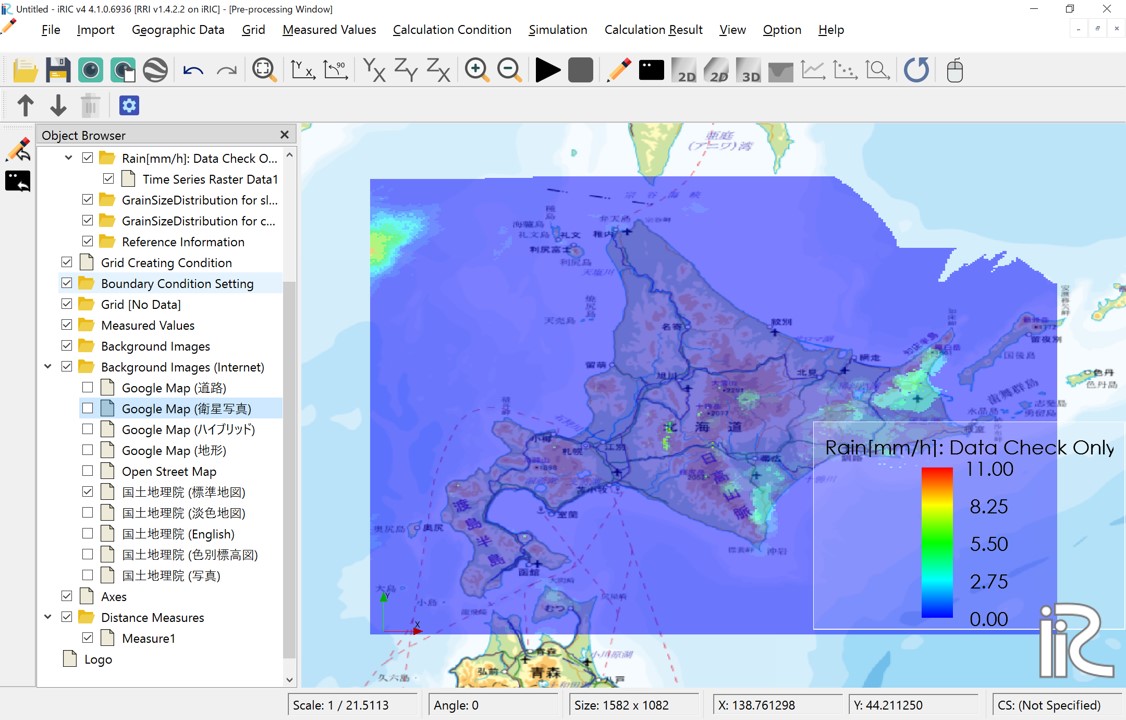This screenshot has width=1126, height=720.
Task: Click the Scale 1 / 21.5113 status field
Action: [x=352, y=705]
